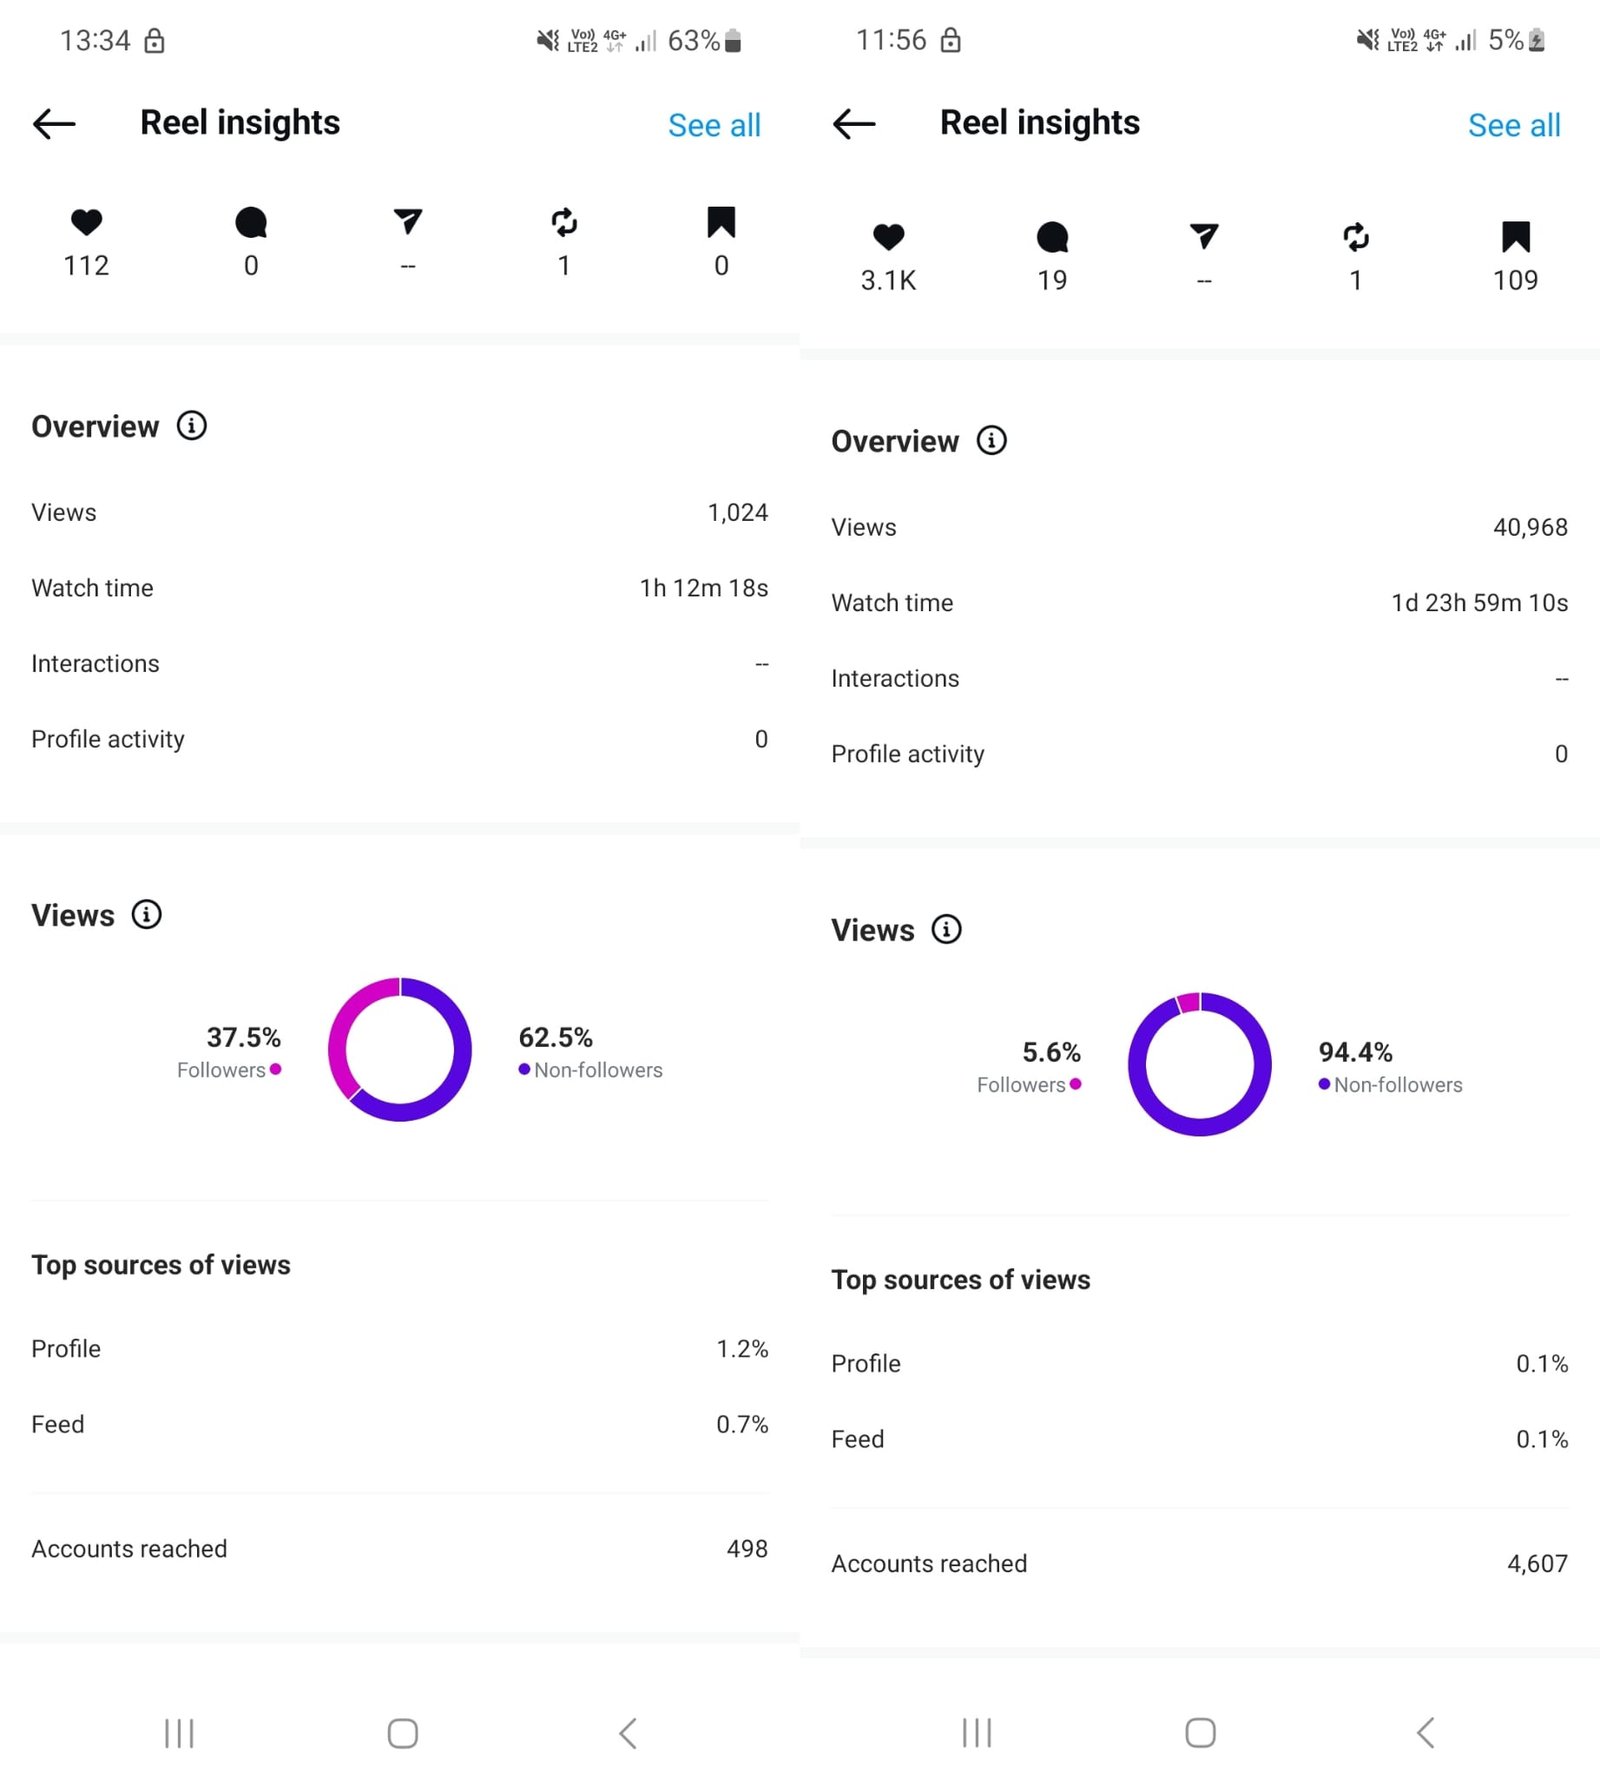Select the Accounts reached row showing 4,607
Image resolution: width=1600 pixels, height=1778 pixels.
pyautogui.click(x=1199, y=1563)
